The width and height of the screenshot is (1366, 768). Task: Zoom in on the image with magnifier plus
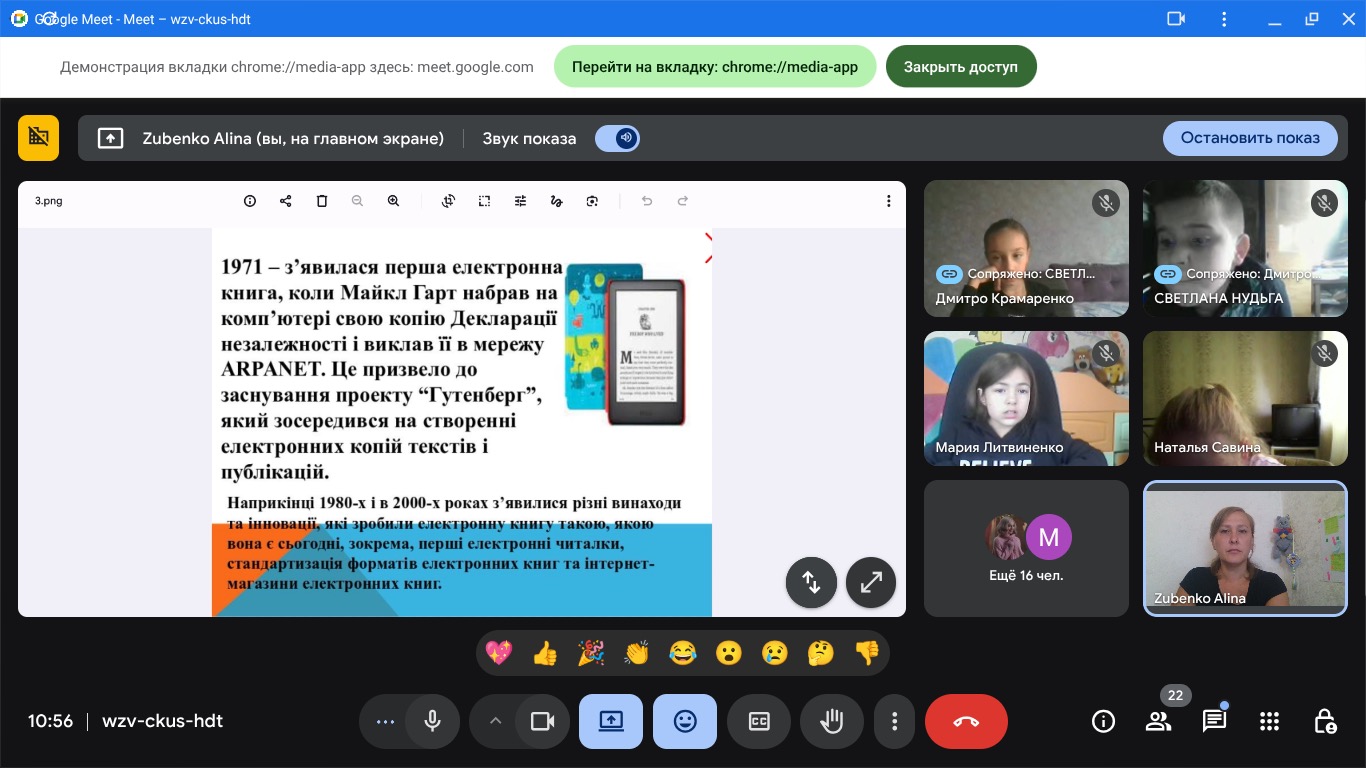click(x=394, y=201)
